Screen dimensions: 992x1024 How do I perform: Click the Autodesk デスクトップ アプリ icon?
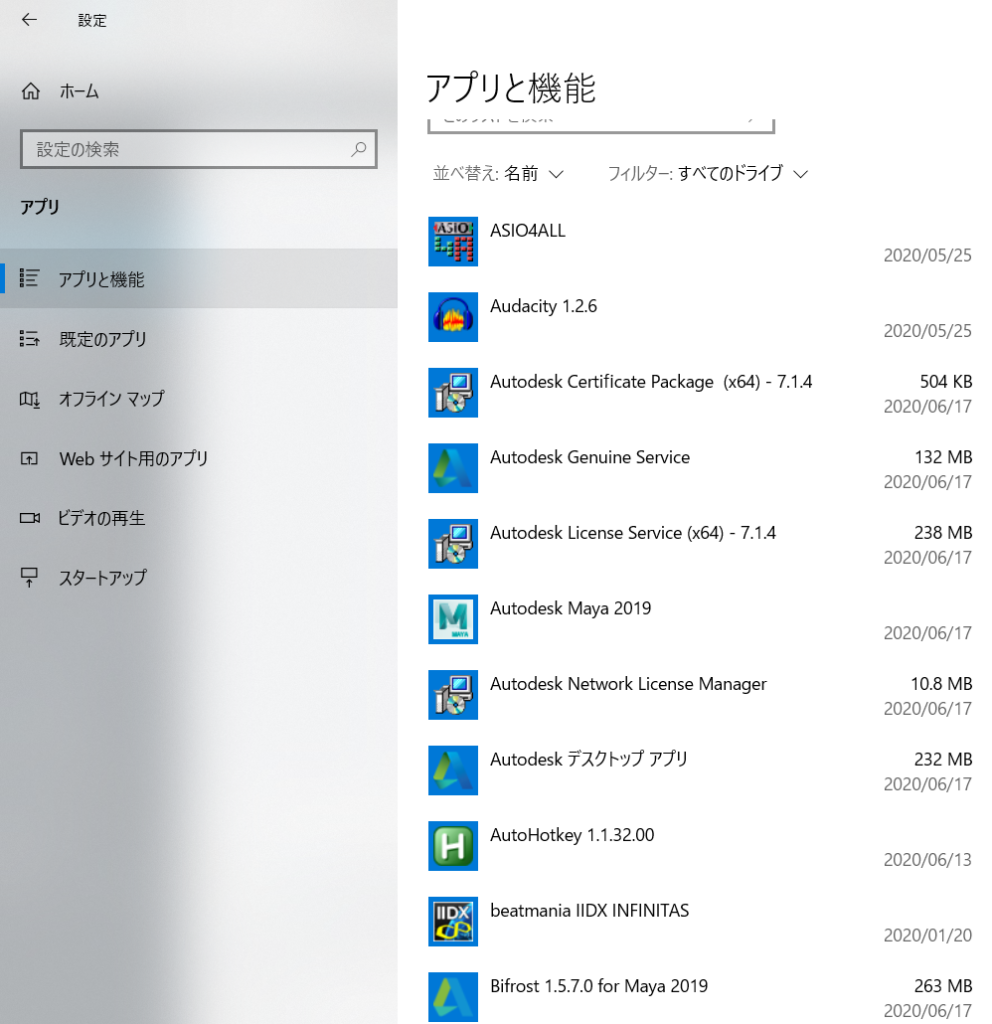(x=453, y=771)
